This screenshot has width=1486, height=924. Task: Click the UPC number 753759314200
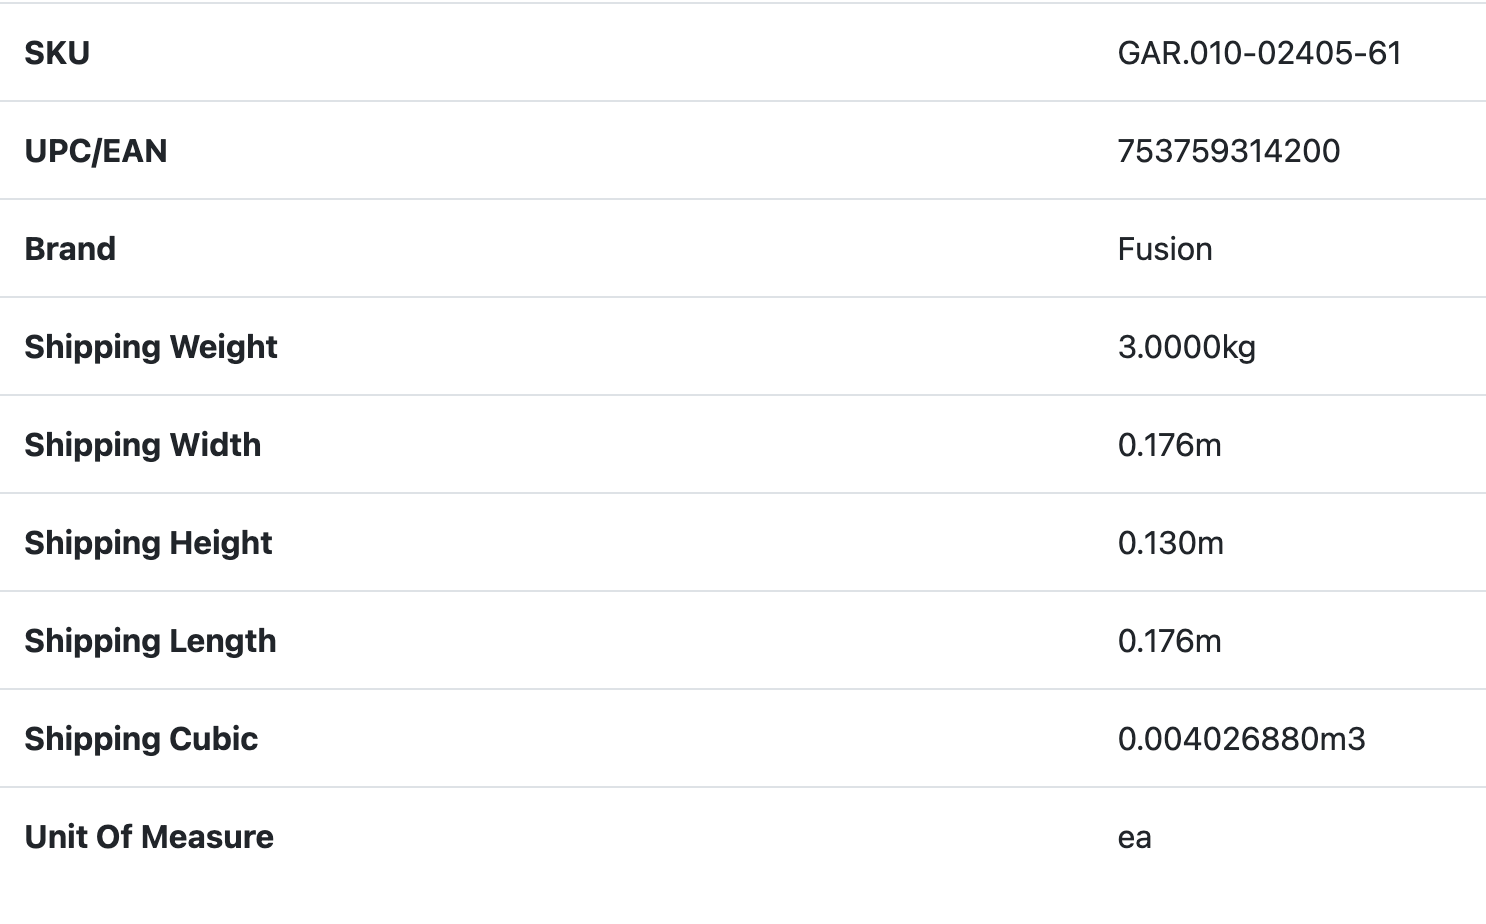[1228, 151]
